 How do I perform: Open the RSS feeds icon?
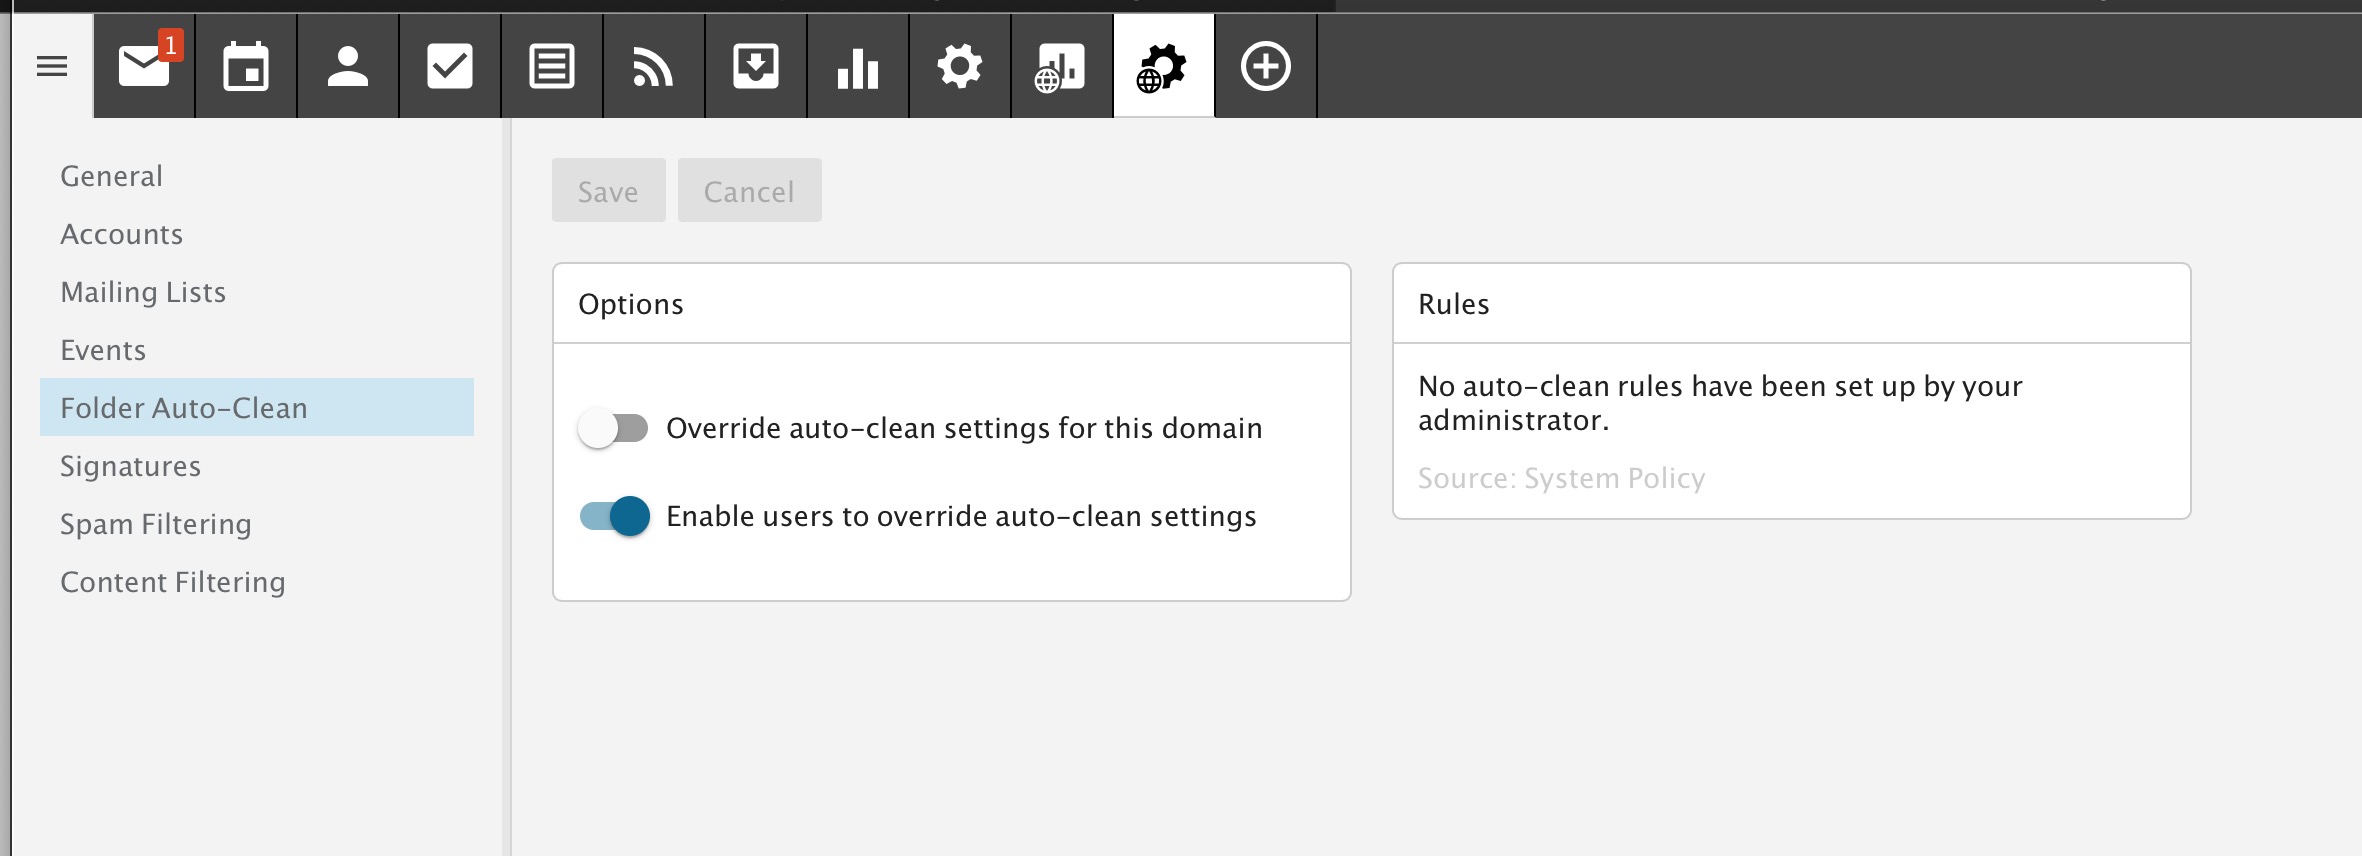click(x=654, y=67)
